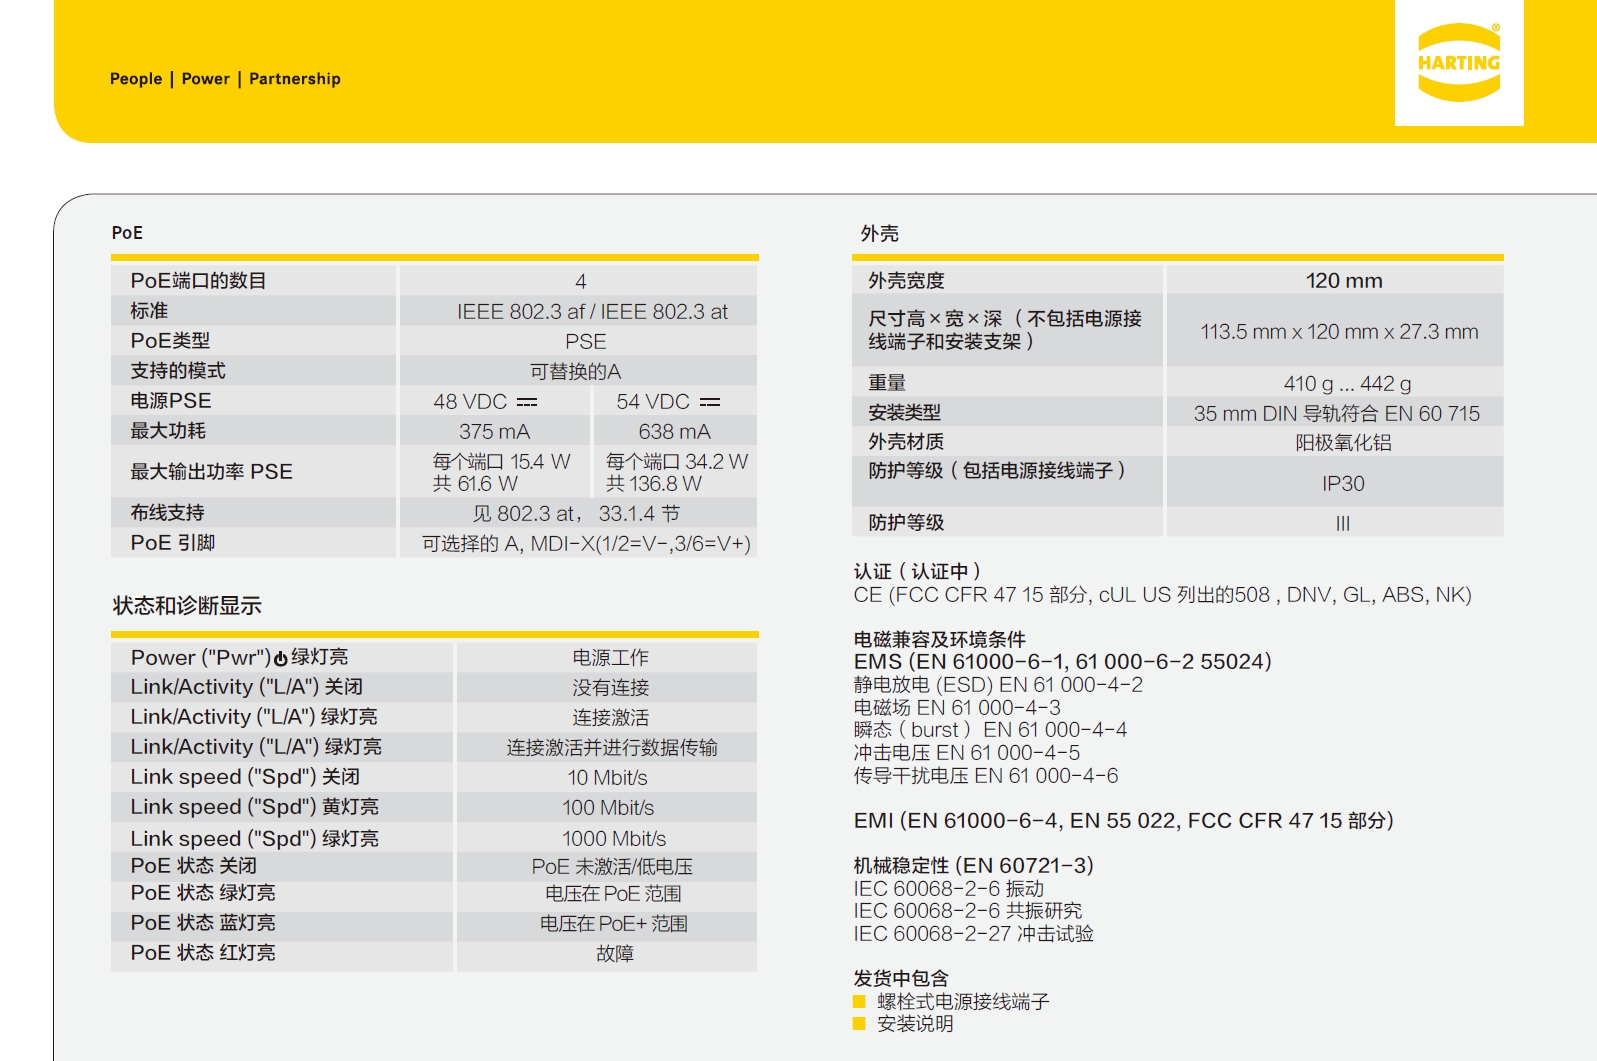This screenshot has width=1597, height=1061.
Task: Click "IEC 60068-2-27 冲击试验" line
Action: (974, 934)
